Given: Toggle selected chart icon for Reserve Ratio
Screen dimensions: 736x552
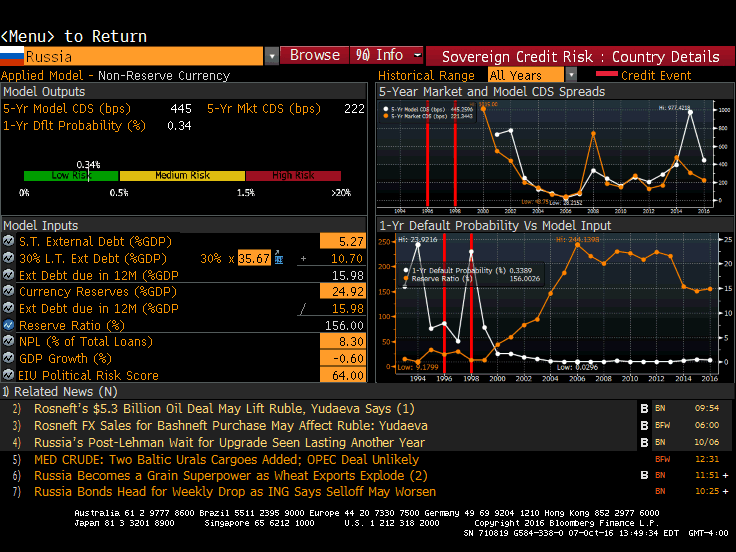Looking at the screenshot, I should (8, 325).
